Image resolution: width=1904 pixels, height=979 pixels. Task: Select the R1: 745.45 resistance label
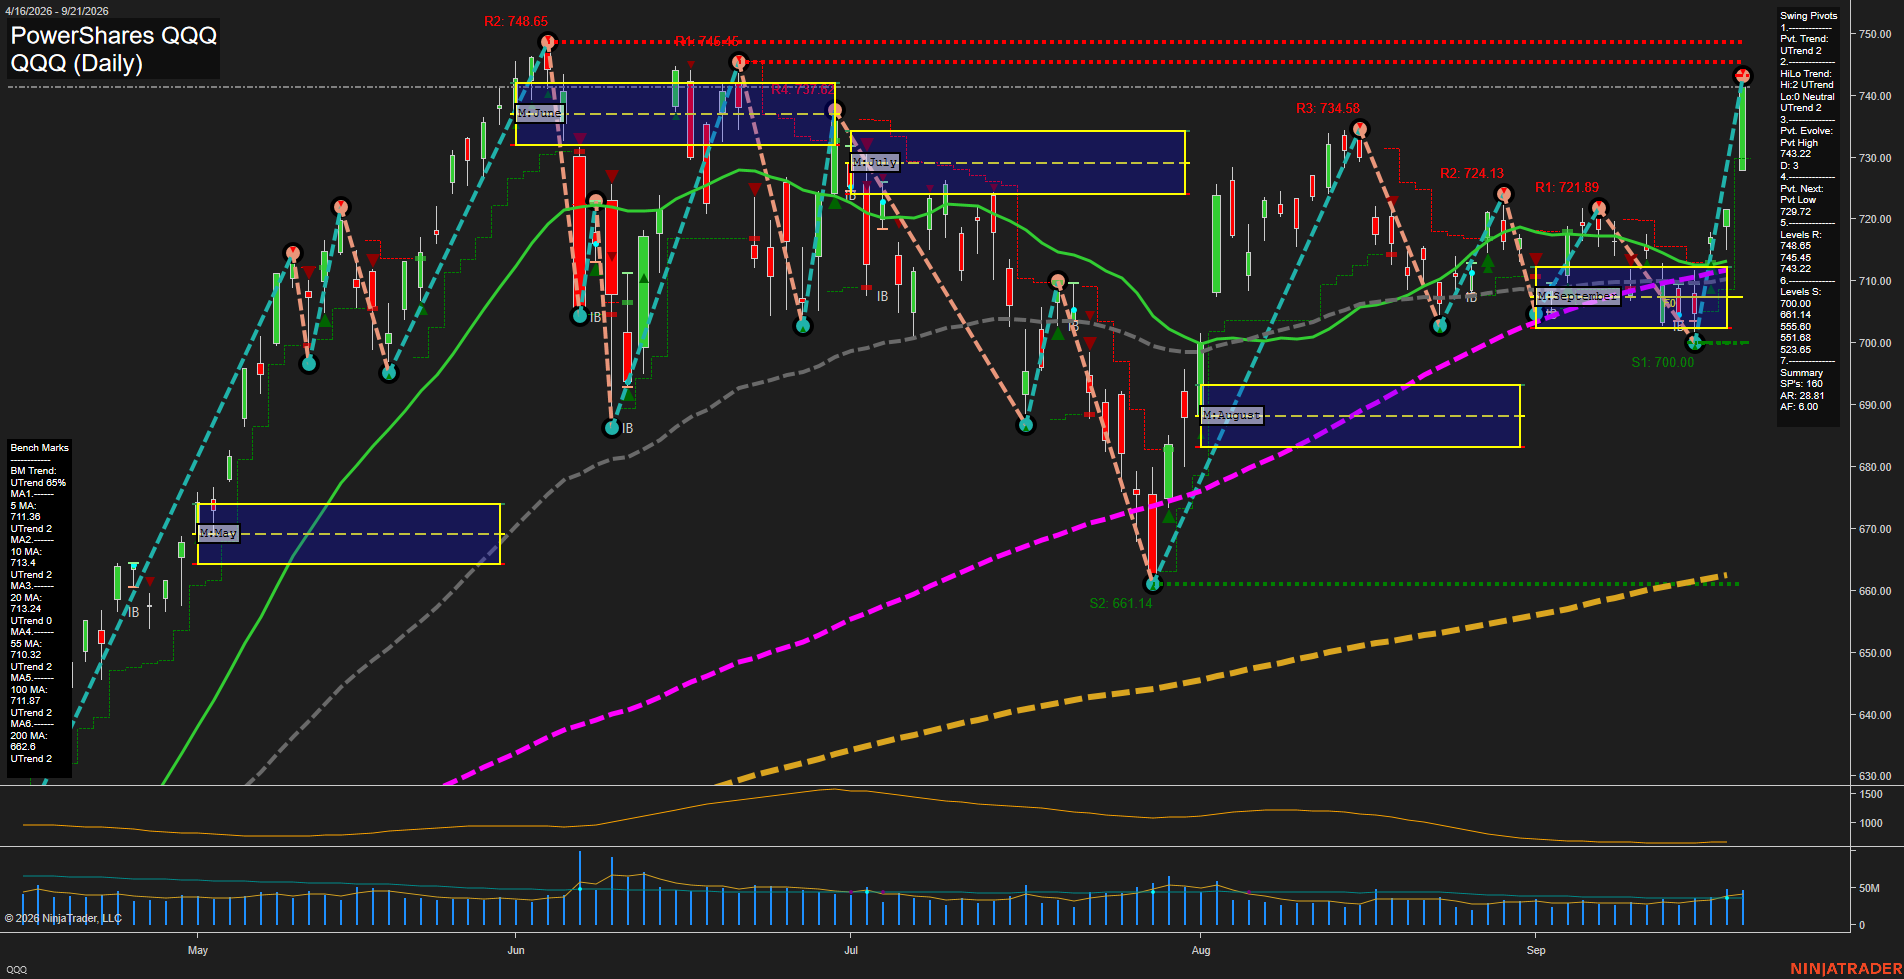(x=707, y=41)
